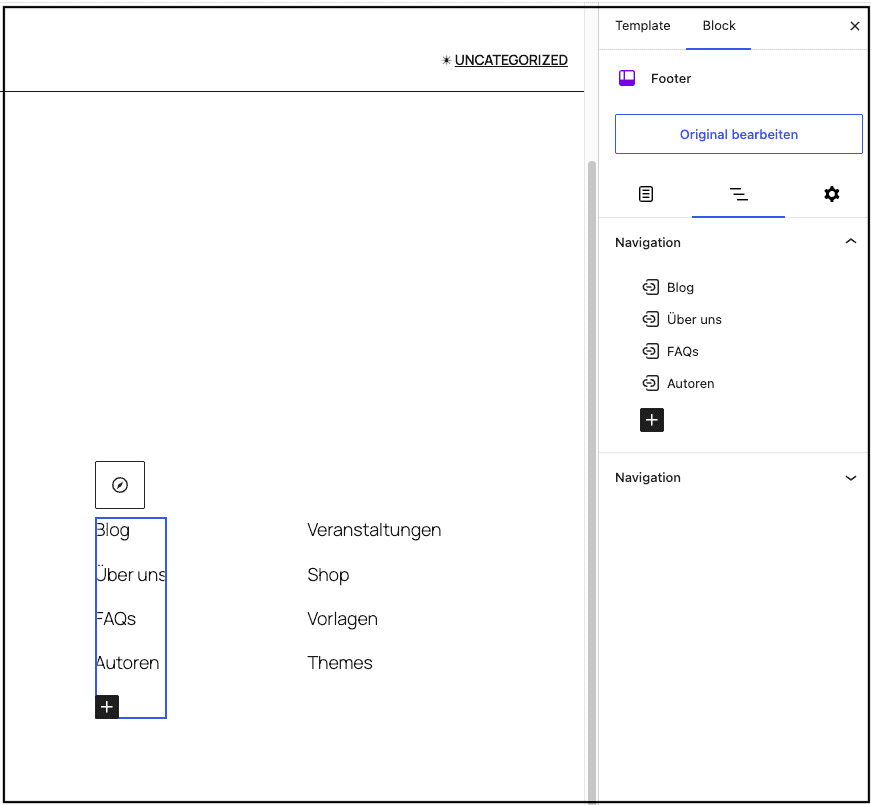This screenshot has width=871, height=805.
Task: Click Shop footer link
Action: pos(328,574)
